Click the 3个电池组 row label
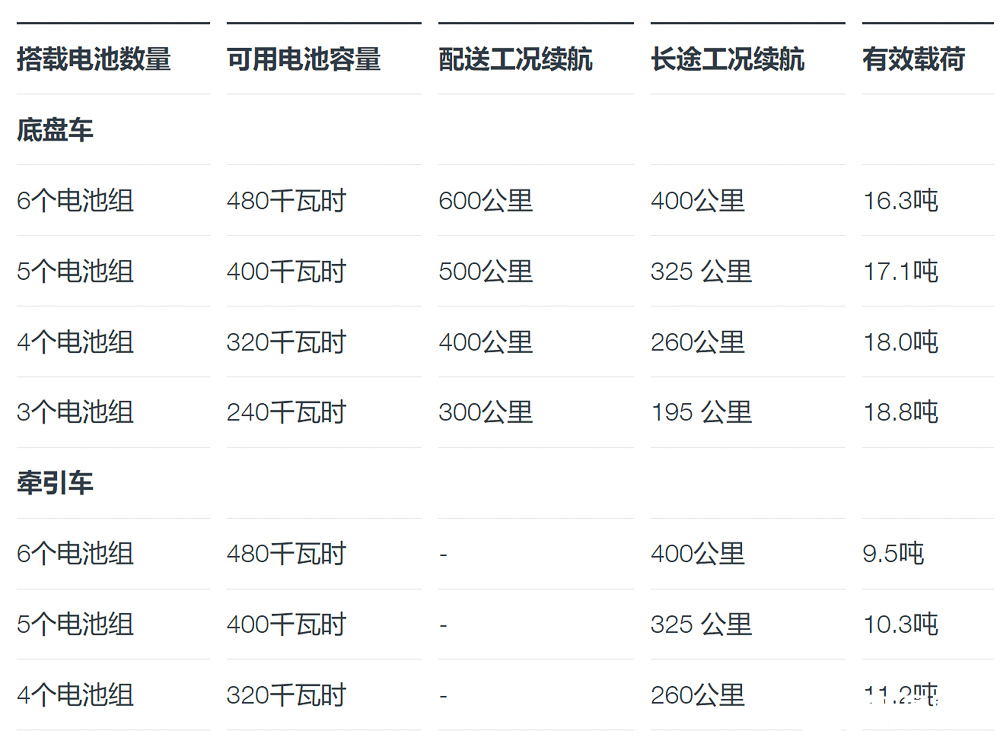This screenshot has height=750, width=1000. click(x=75, y=412)
